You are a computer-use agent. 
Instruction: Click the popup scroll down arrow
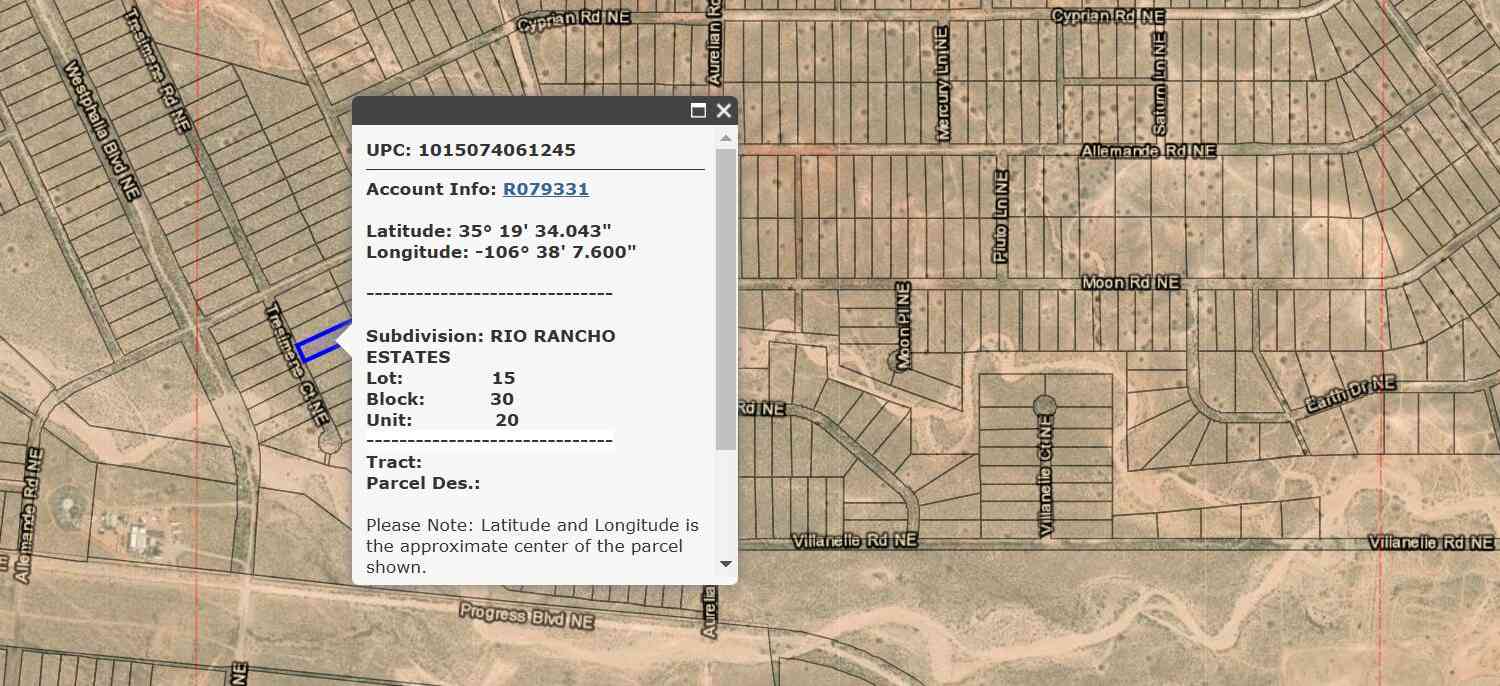point(726,564)
